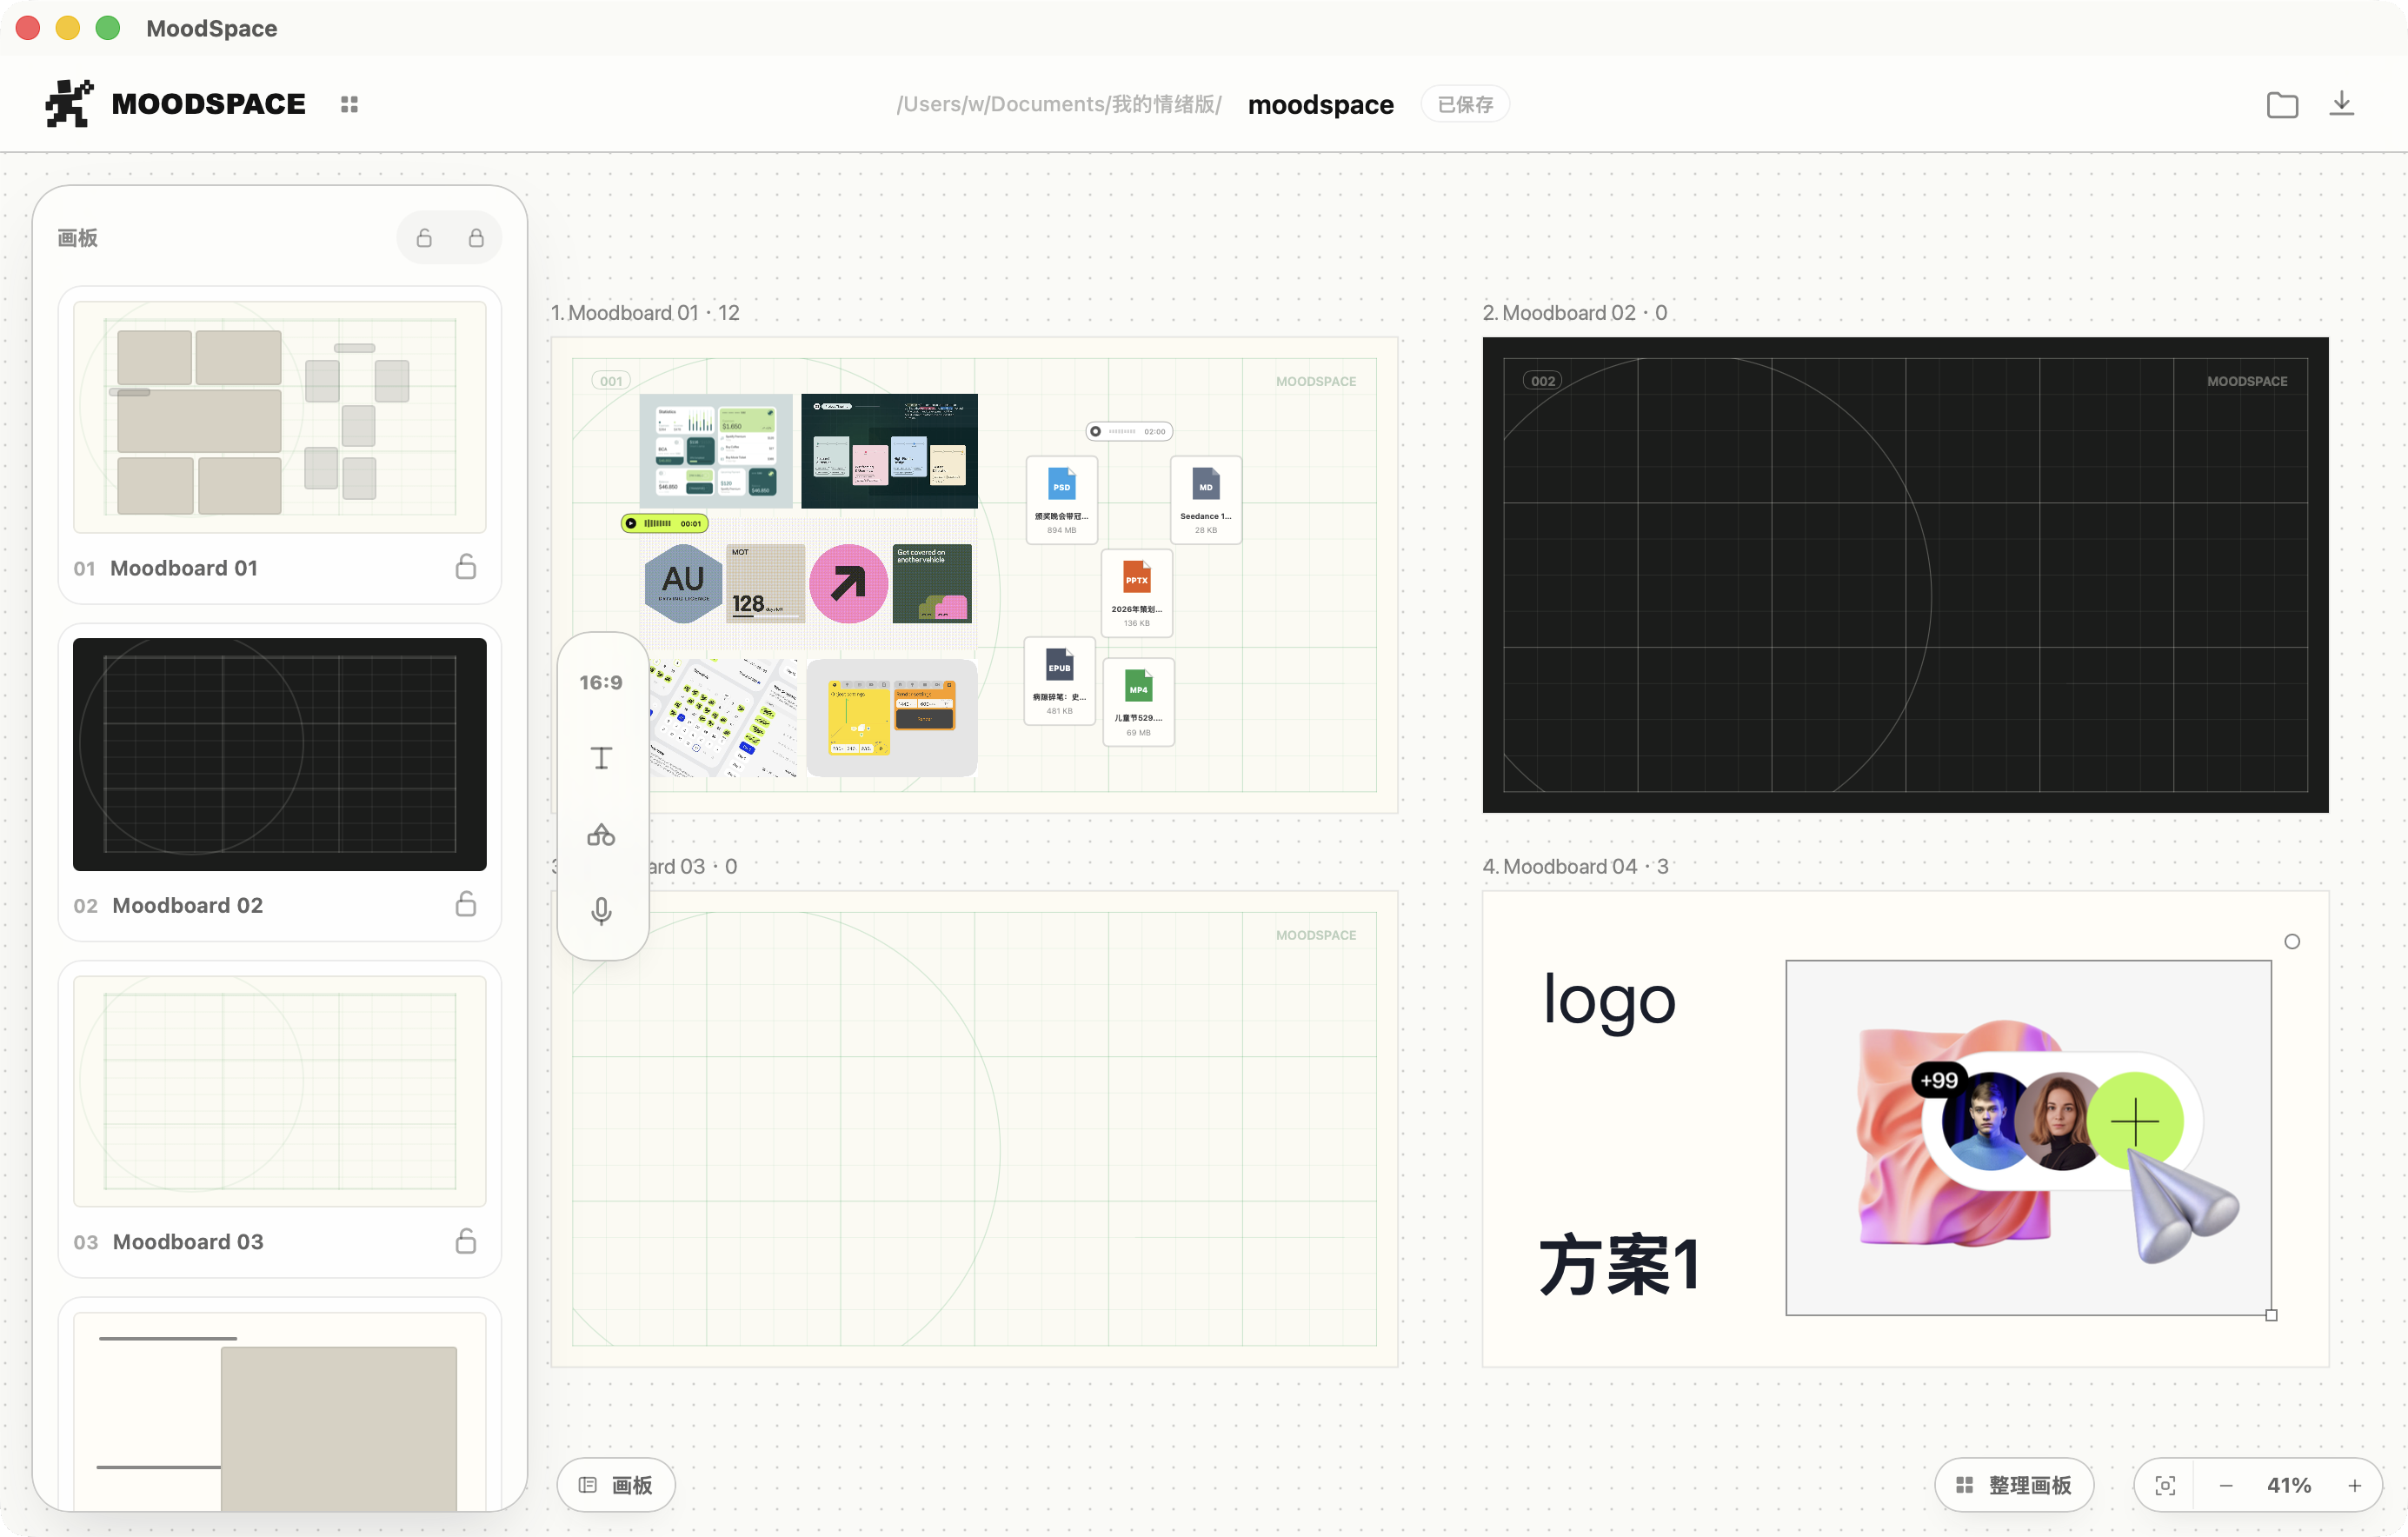Select the Moodboard 01 thumbnail
This screenshot has height=1537, width=2408.
click(280, 417)
